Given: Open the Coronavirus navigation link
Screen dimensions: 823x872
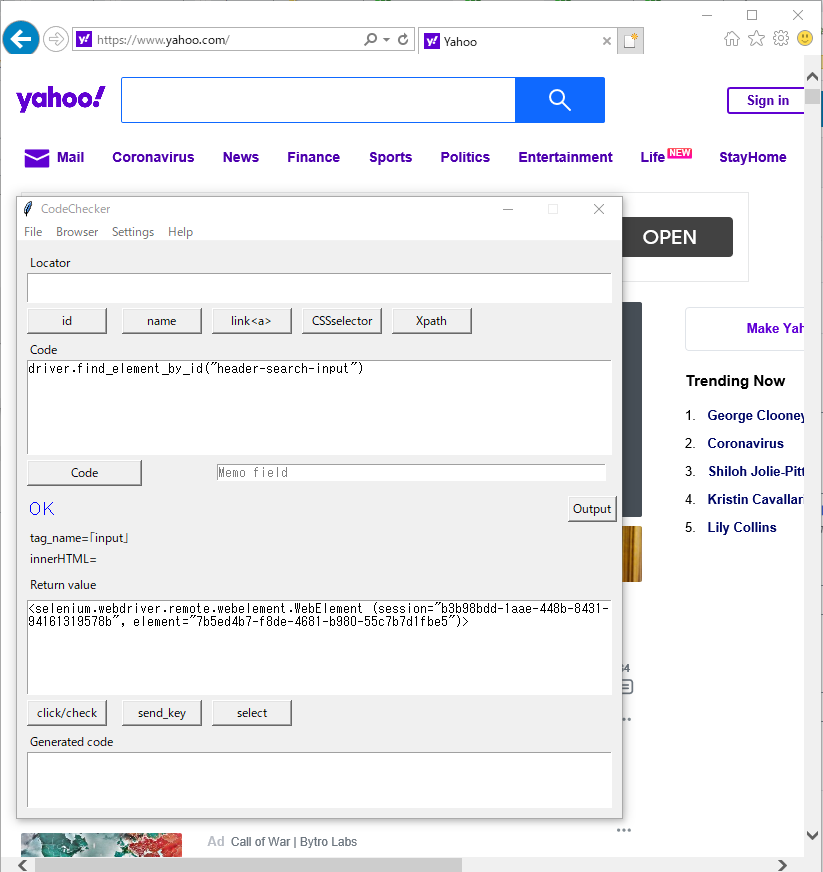Looking at the screenshot, I should tap(153, 157).
